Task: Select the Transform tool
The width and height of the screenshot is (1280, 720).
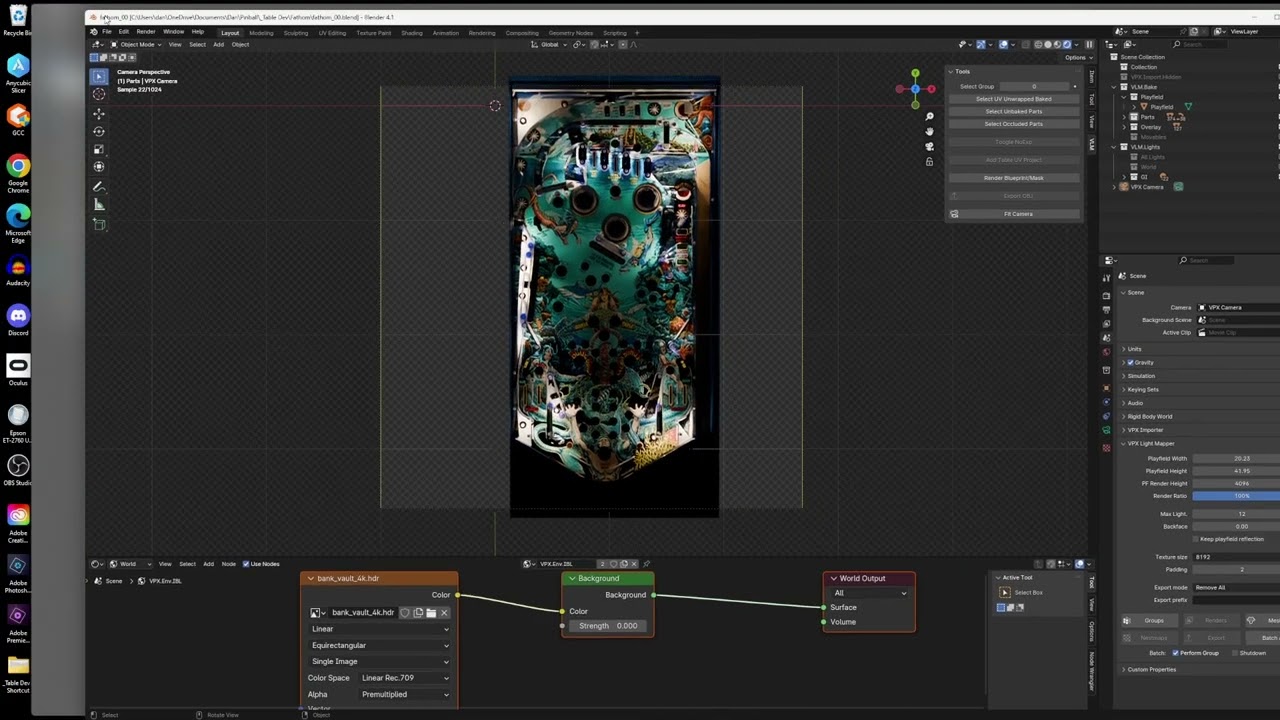Action: [99, 167]
